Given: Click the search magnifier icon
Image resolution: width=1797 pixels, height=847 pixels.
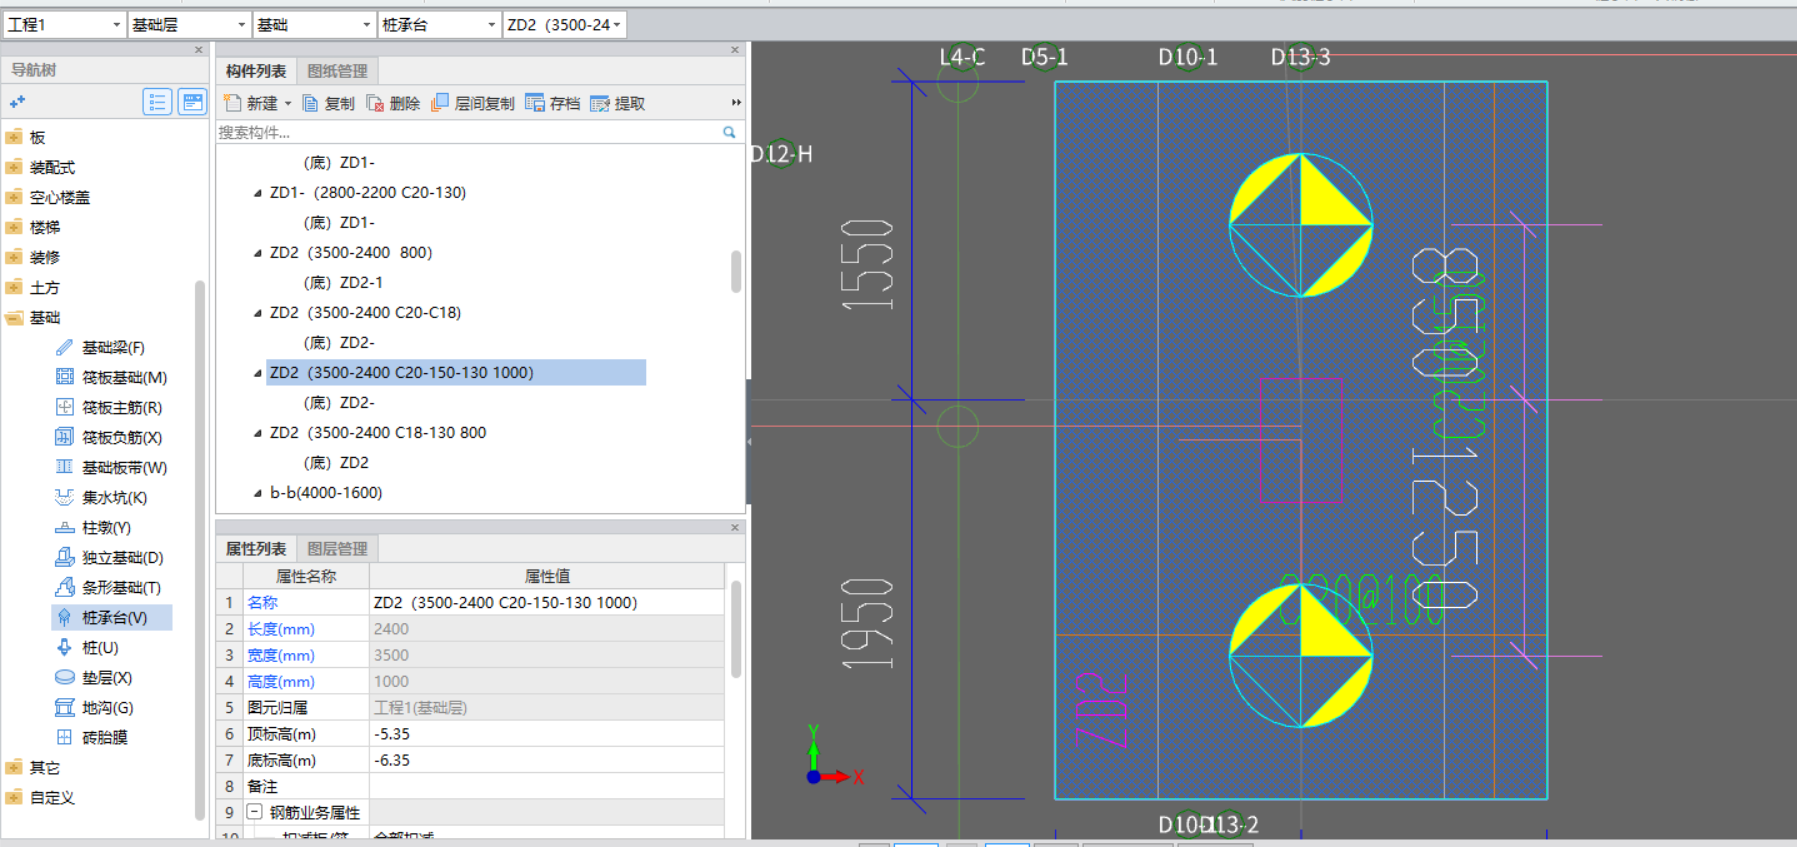Looking at the screenshot, I should coord(729,132).
